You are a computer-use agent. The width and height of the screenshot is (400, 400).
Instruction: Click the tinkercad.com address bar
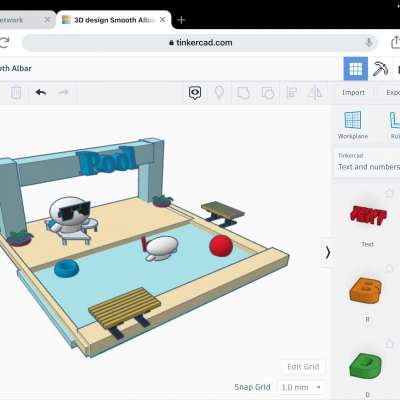pos(200,43)
